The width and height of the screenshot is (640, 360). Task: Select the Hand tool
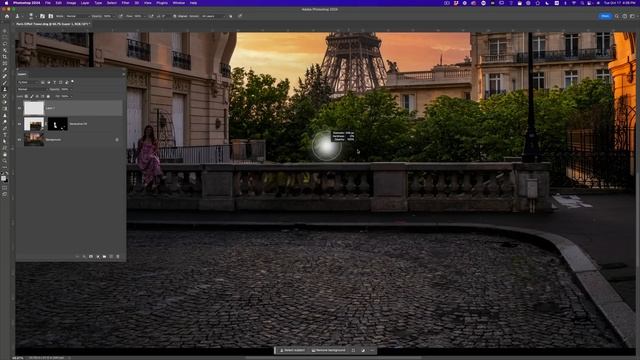pos(5,155)
